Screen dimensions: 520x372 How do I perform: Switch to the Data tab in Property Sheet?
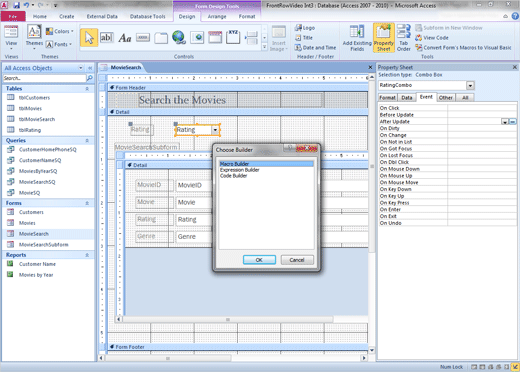[x=407, y=98]
